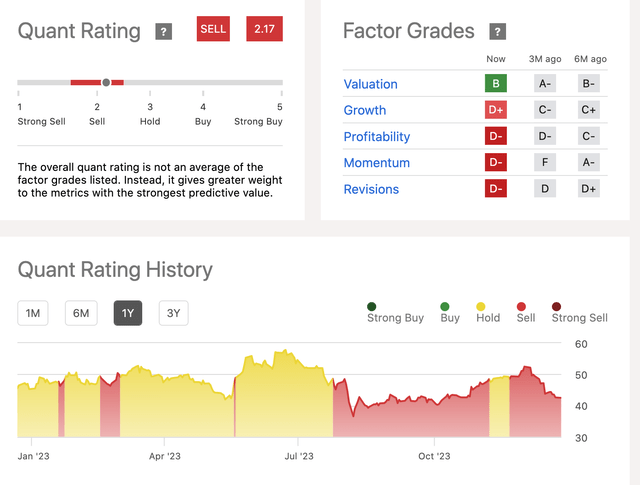Viewport: 640px width, 485px height.
Task: Click the Momentum F grade from 3M ago
Action: pyautogui.click(x=545, y=162)
